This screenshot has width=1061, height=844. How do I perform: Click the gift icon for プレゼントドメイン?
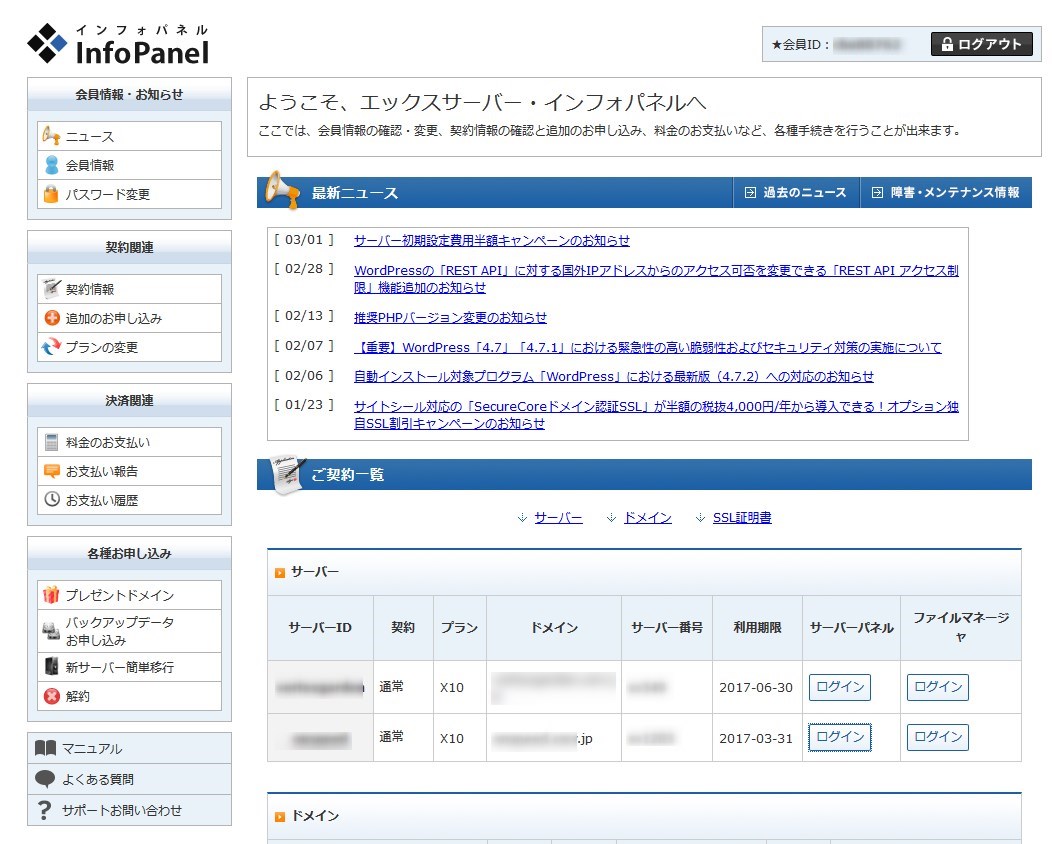pyautogui.click(x=51, y=595)
